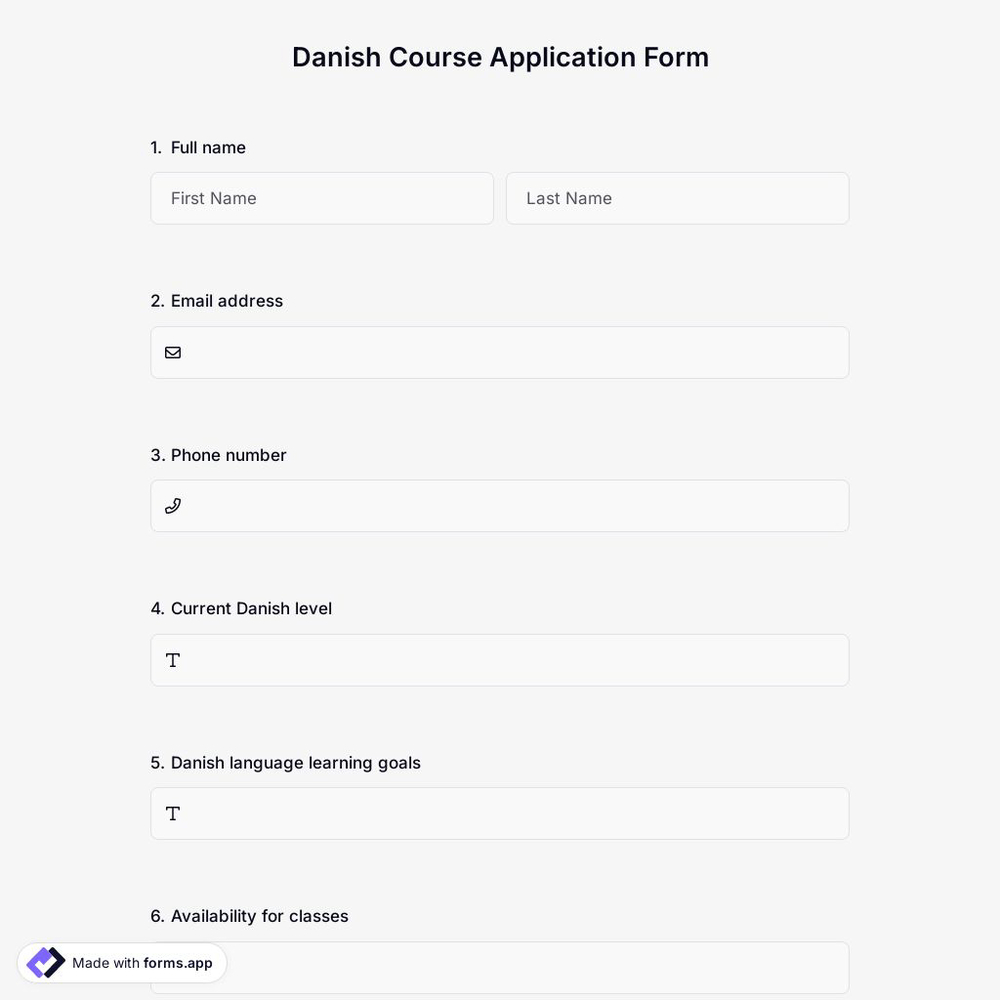Focus the email address input box
The width and height of the screenshot is (1000, 1000).
[500, 352]
